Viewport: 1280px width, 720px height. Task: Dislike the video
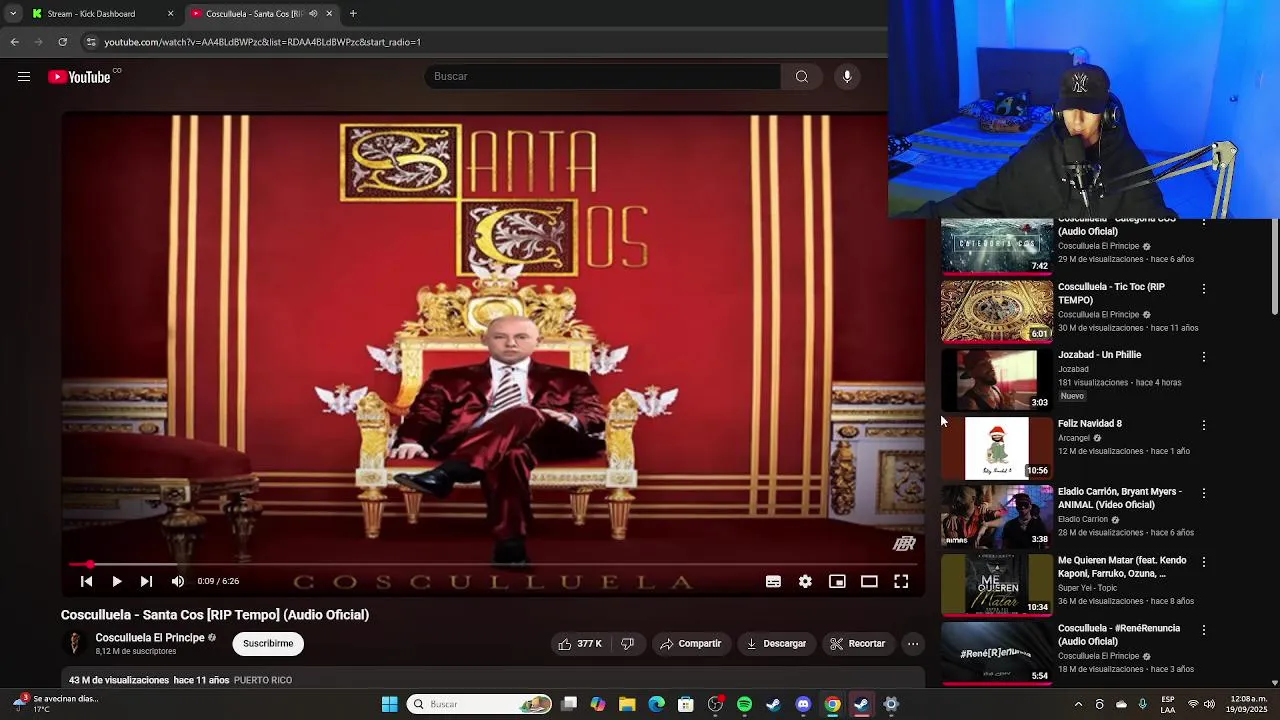pyautogui.click(x=627, y=644)
